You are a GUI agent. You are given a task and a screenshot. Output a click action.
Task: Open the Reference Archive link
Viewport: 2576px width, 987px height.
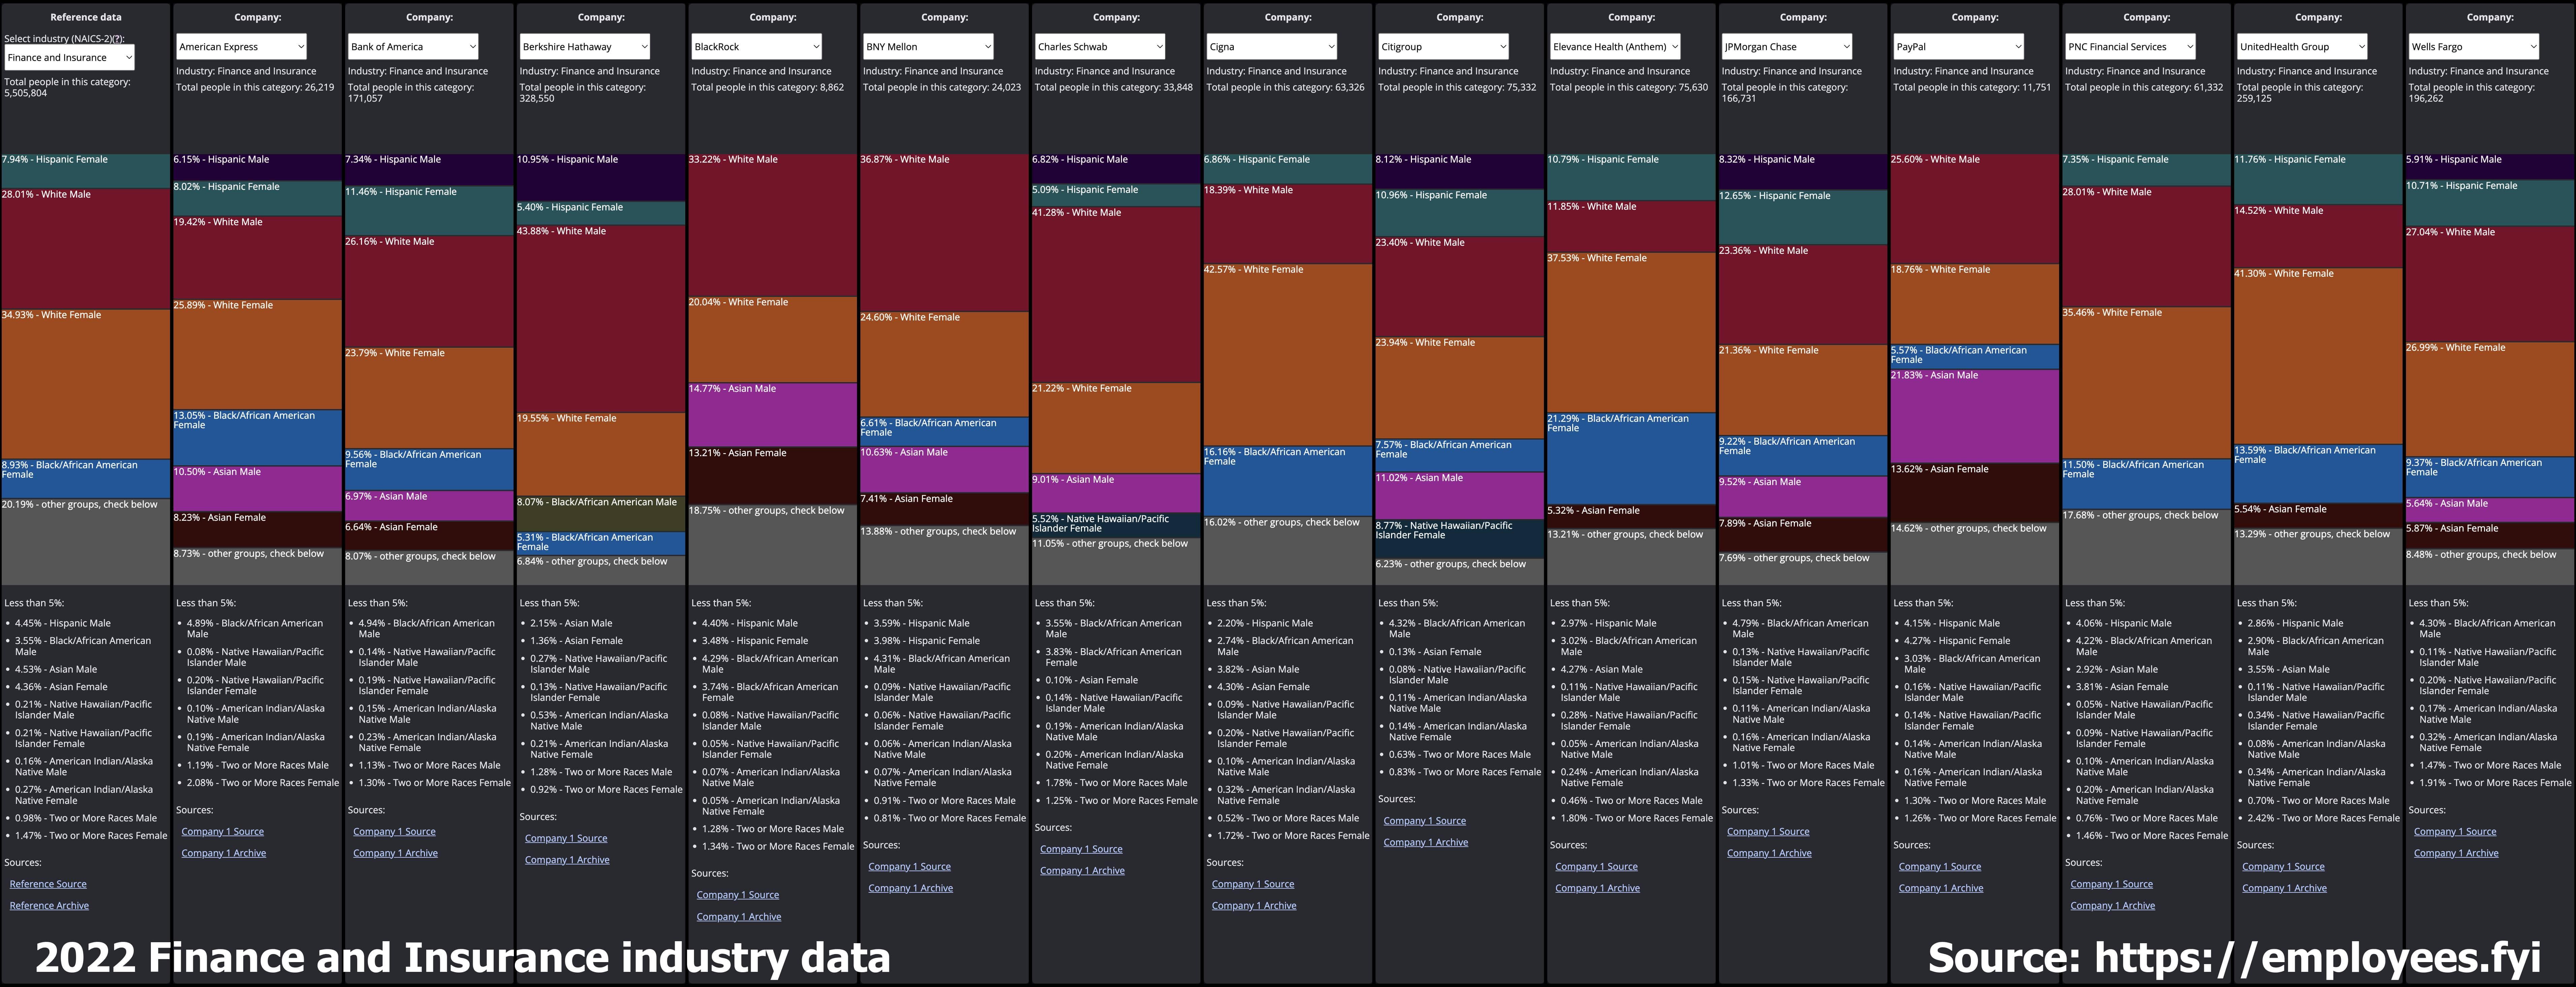(49, 906)
